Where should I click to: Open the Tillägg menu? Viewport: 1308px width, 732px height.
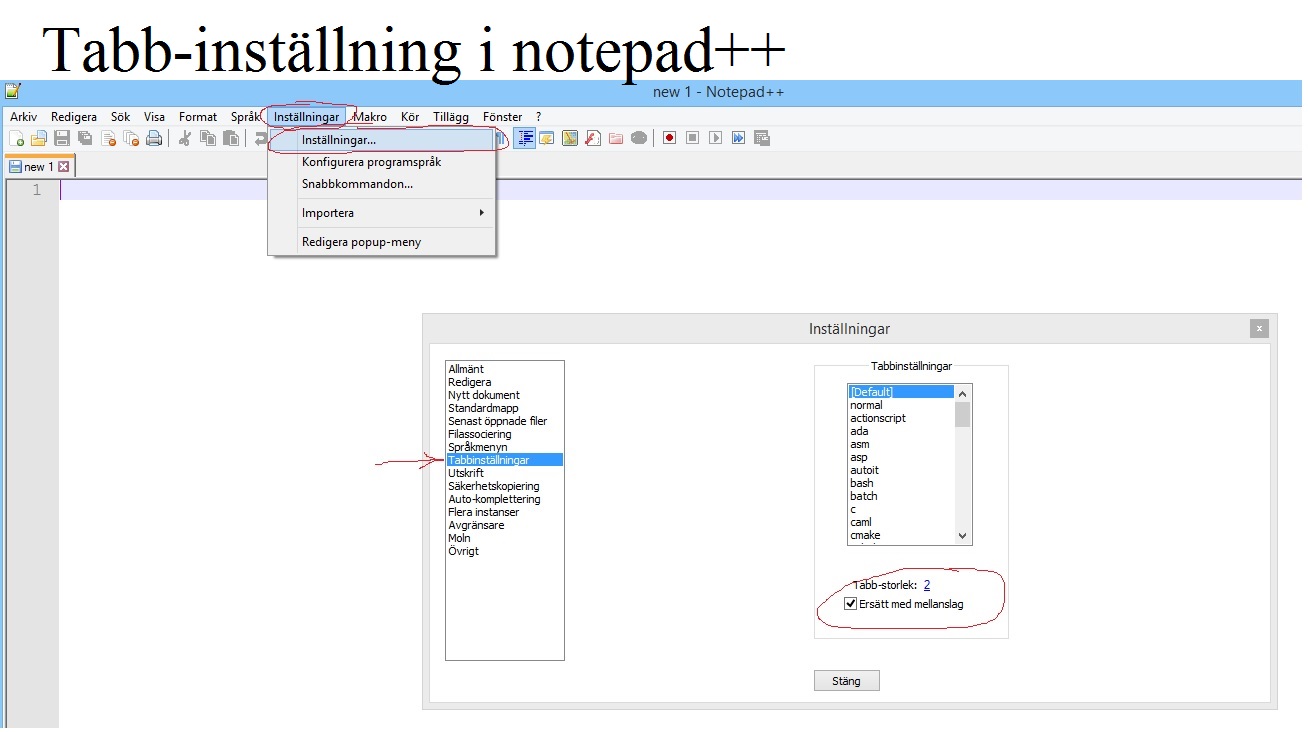[451, 117]
